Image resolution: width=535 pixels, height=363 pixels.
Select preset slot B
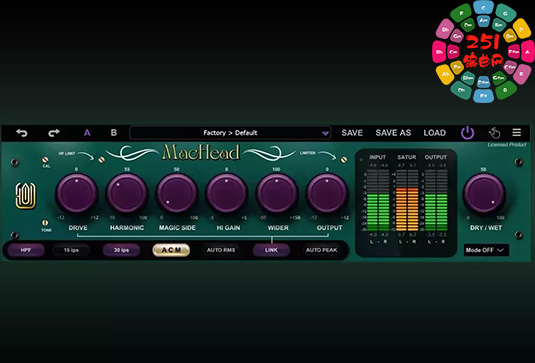coord(114,133)
